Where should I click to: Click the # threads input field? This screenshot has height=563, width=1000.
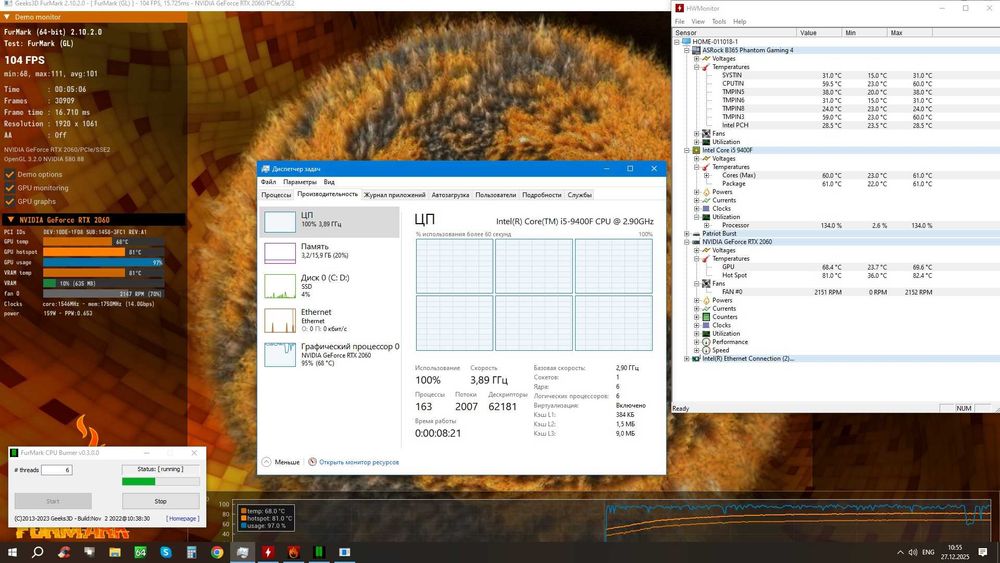[56, 470]
